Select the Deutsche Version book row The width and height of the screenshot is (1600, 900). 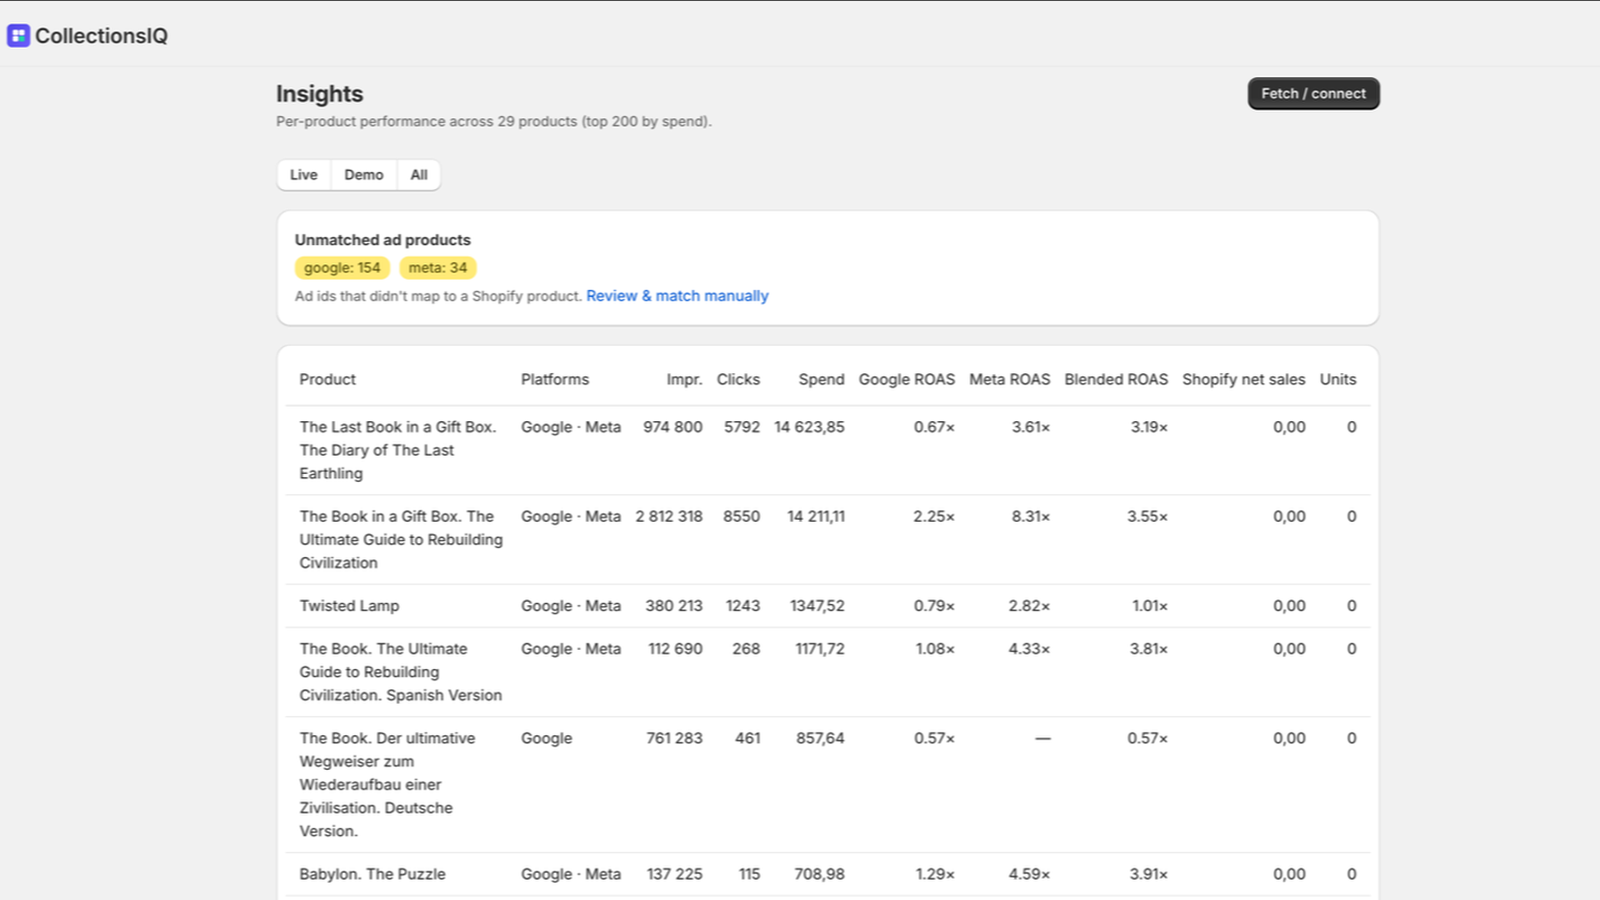coord(828,785)
